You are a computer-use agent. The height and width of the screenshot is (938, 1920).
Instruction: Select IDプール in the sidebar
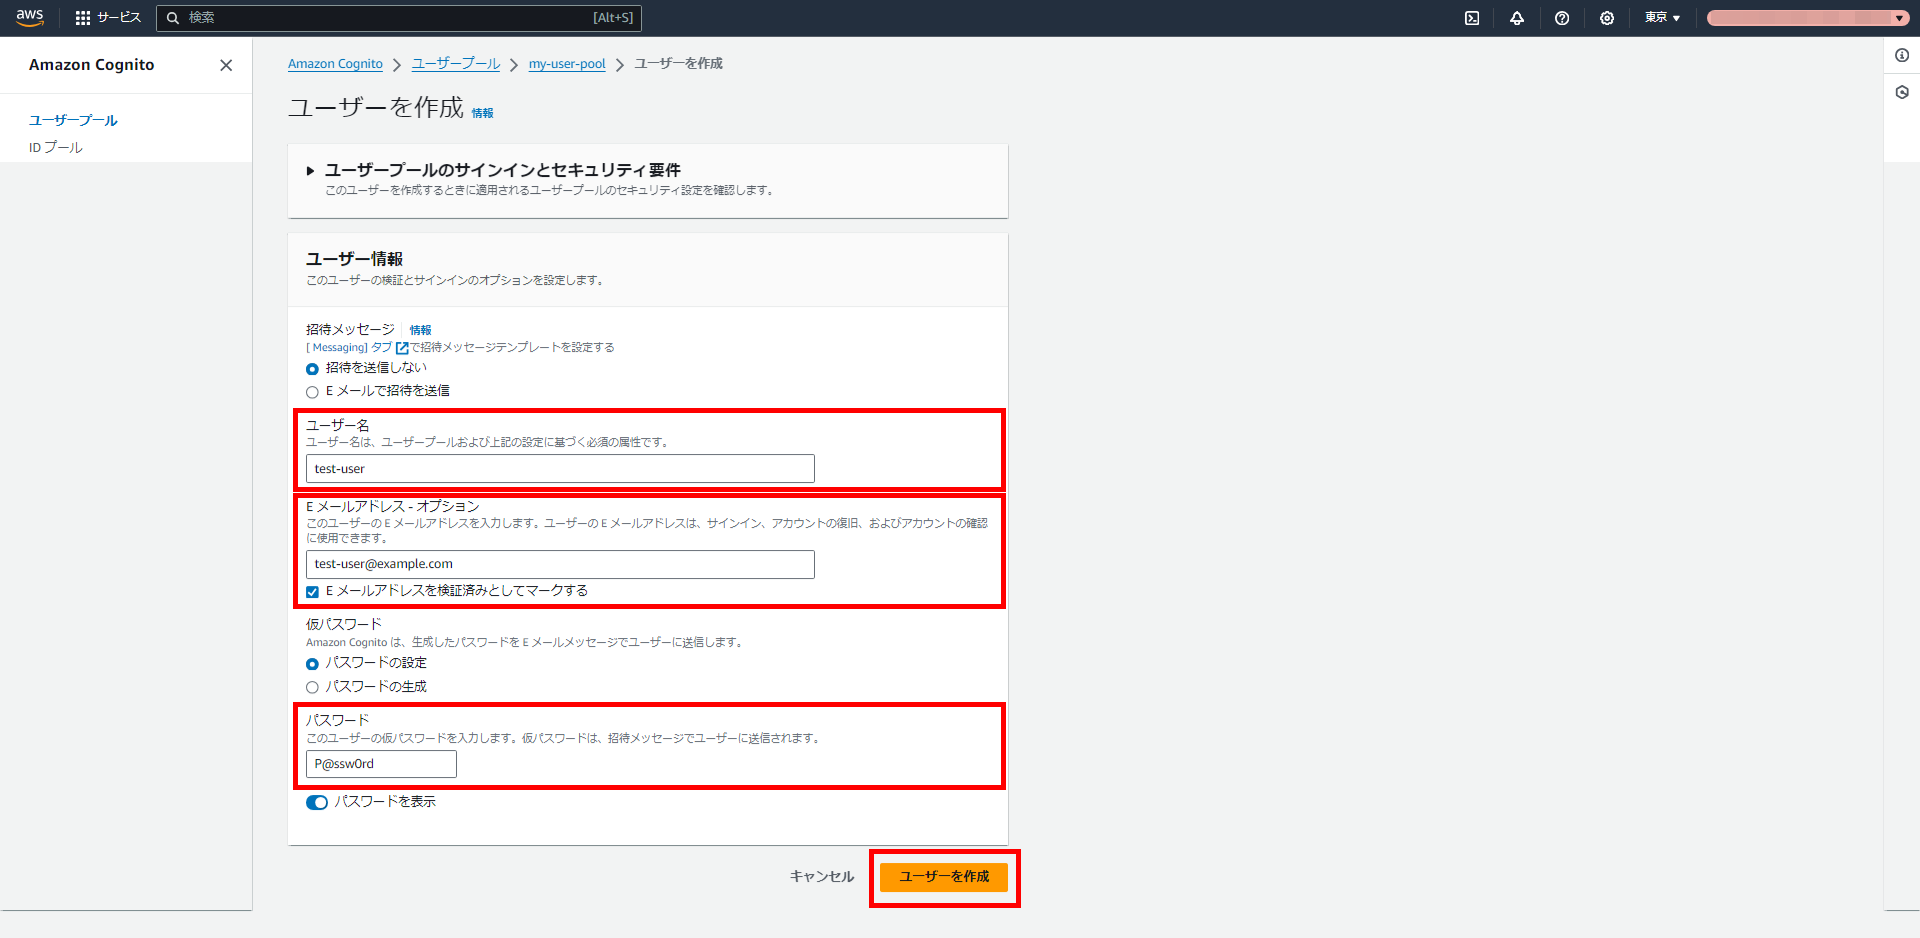55,146
